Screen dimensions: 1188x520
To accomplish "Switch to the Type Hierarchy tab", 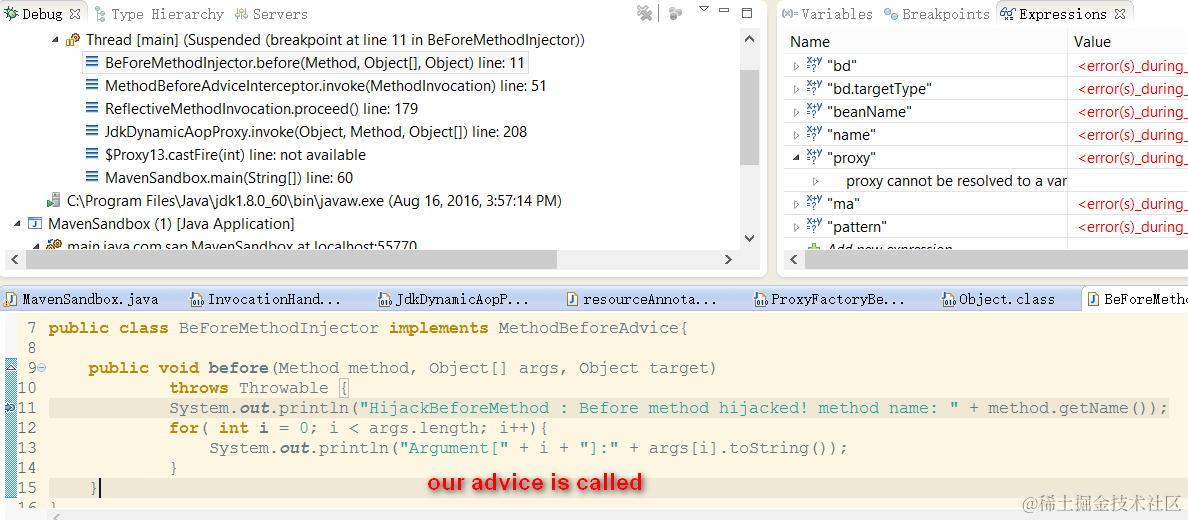I will (160, 14).
